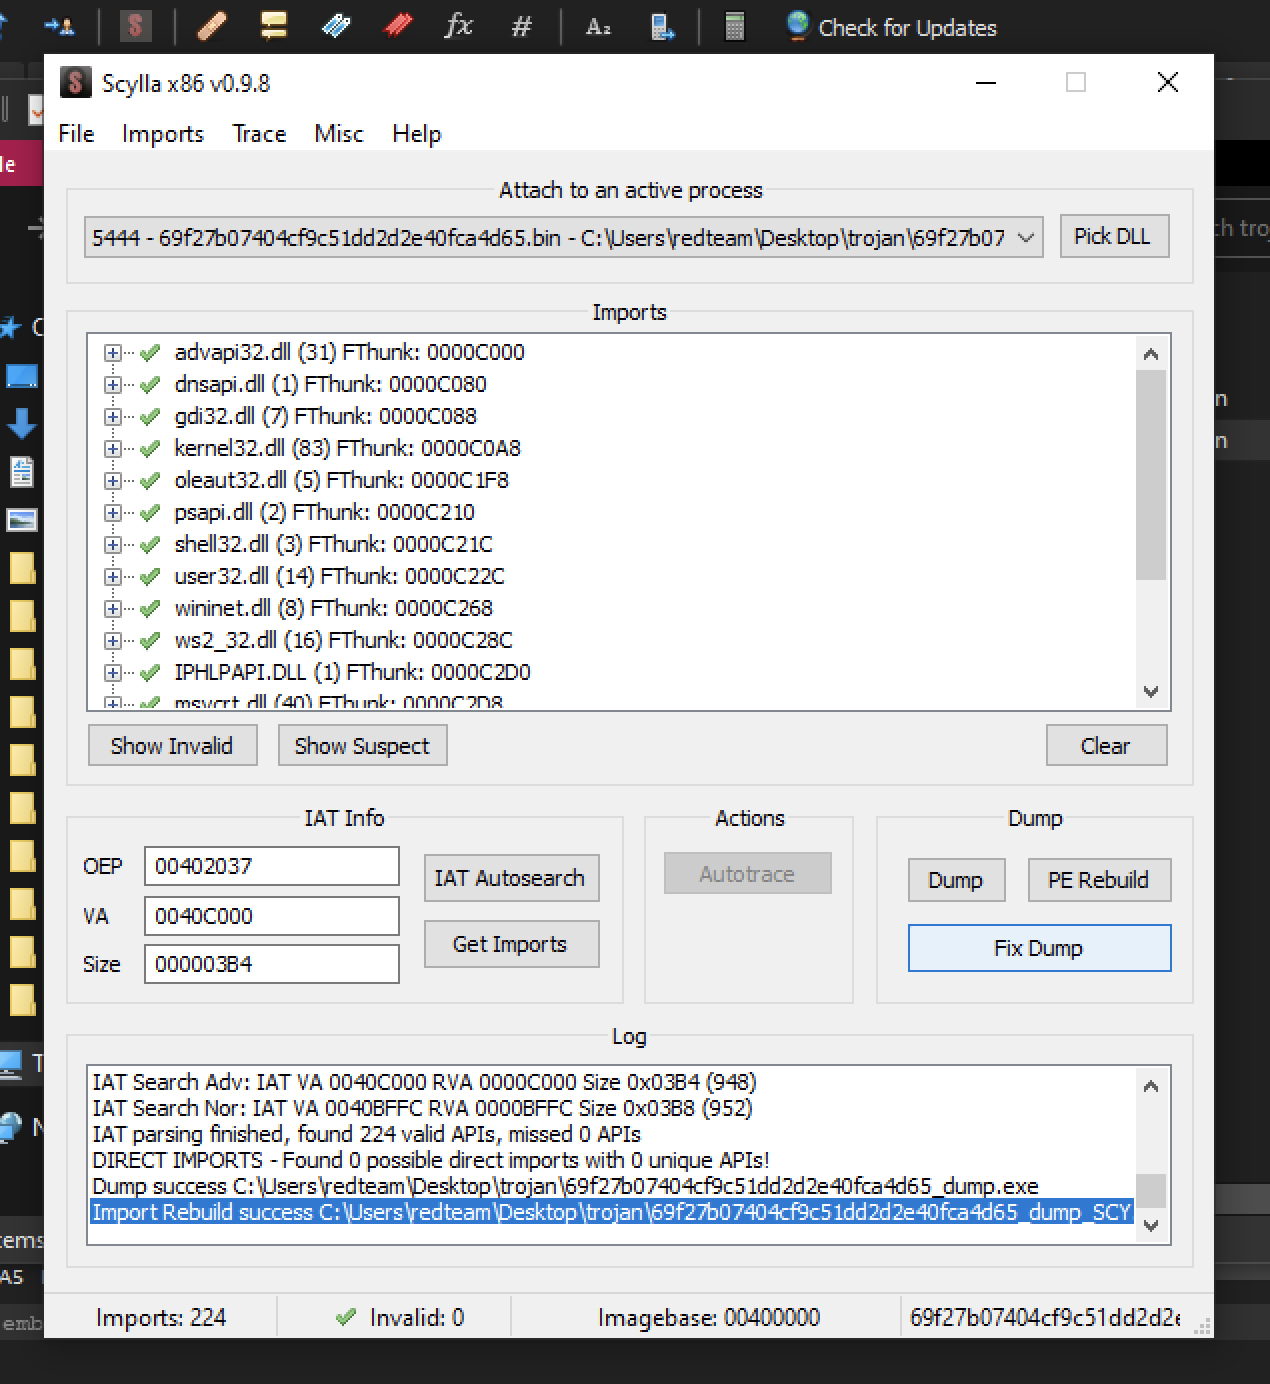Click the Log panel scroll up arrow
Screen dimensions: 1270x1384
click(1151, 1086)
